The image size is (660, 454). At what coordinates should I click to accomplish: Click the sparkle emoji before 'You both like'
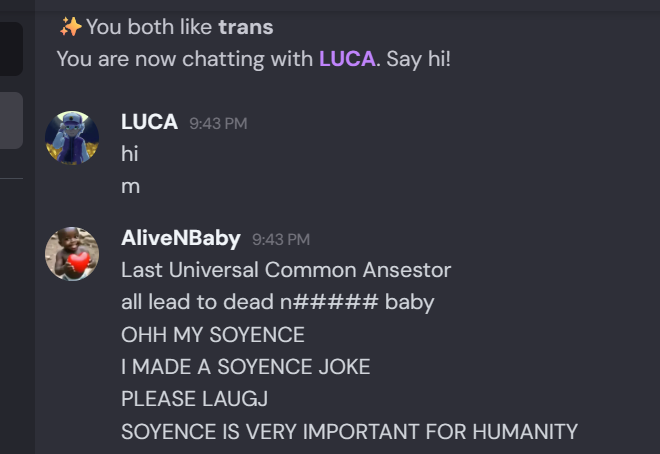(70, 27)
